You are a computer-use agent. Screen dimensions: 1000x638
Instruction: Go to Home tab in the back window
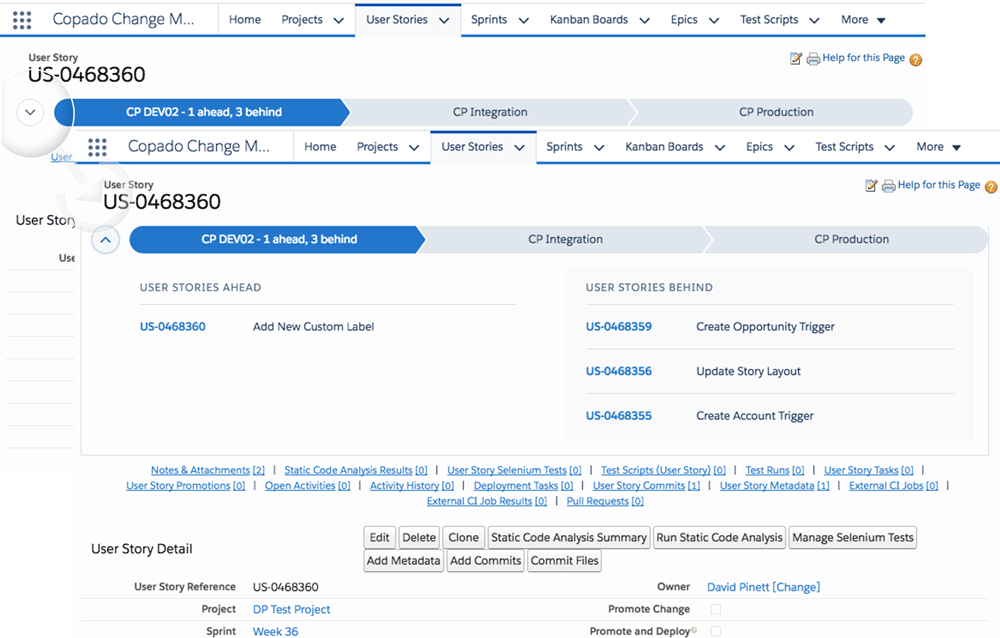pyautogui.click(x=245, y=20)
